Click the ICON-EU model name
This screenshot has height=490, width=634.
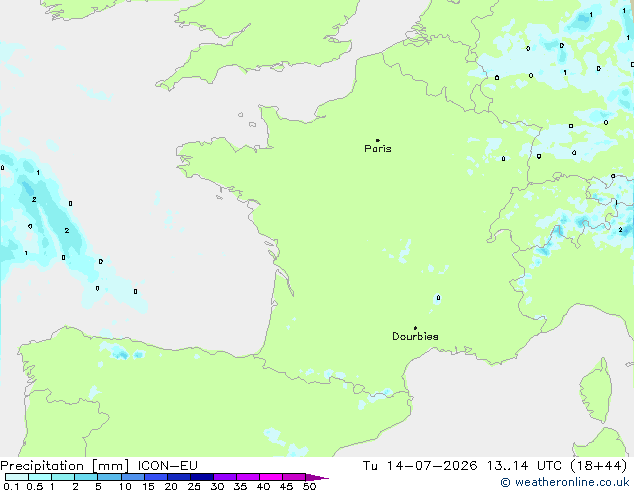(x=167, y=466)
